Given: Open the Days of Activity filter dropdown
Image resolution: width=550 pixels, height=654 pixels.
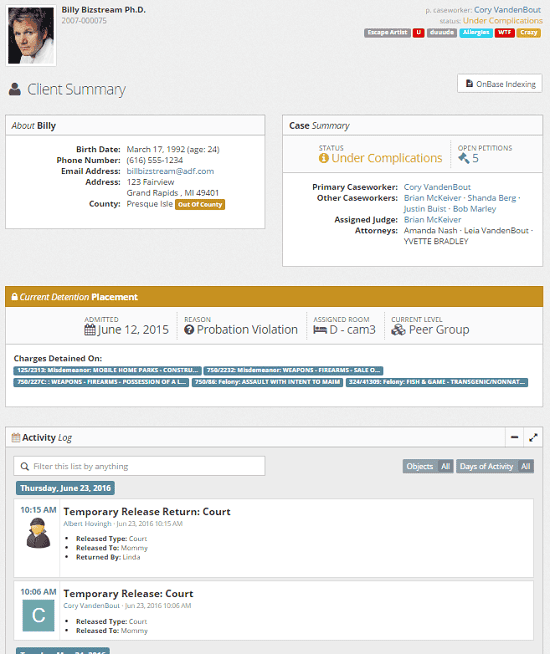Looking at the screenshot, I should point(495,466).
